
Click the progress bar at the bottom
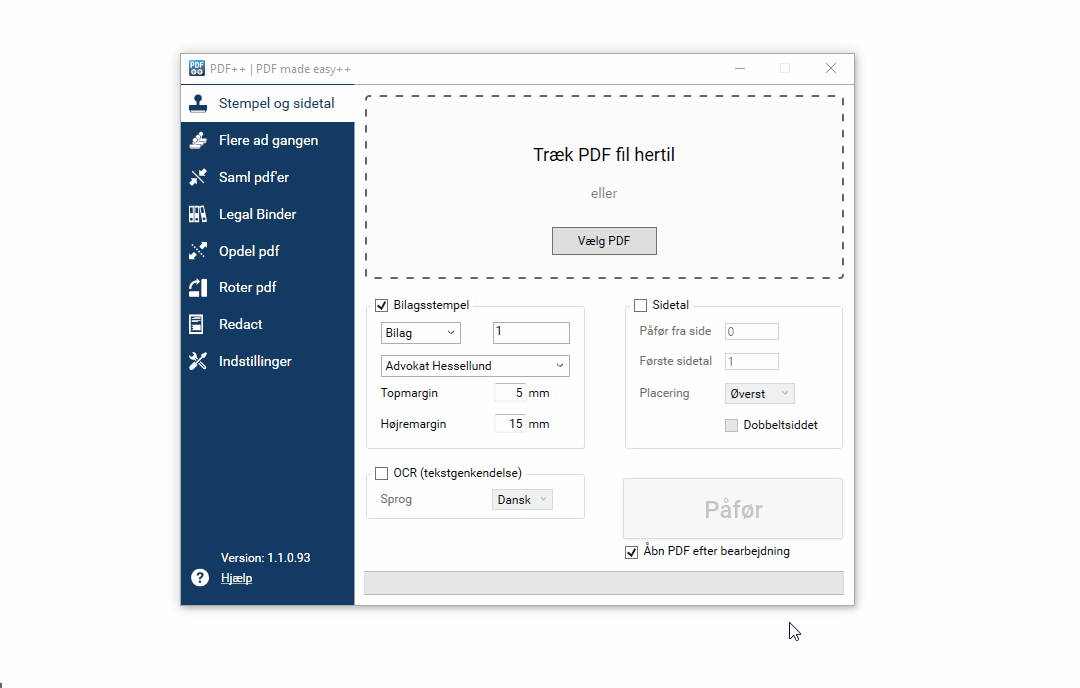(604, 583)
